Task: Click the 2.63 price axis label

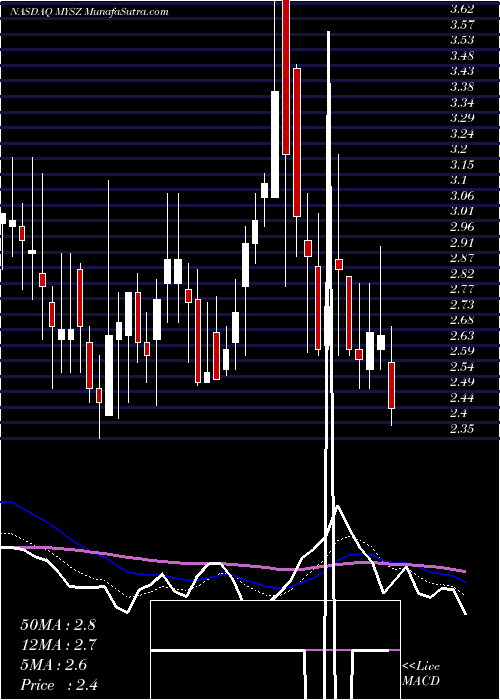Action: [462, 336]
